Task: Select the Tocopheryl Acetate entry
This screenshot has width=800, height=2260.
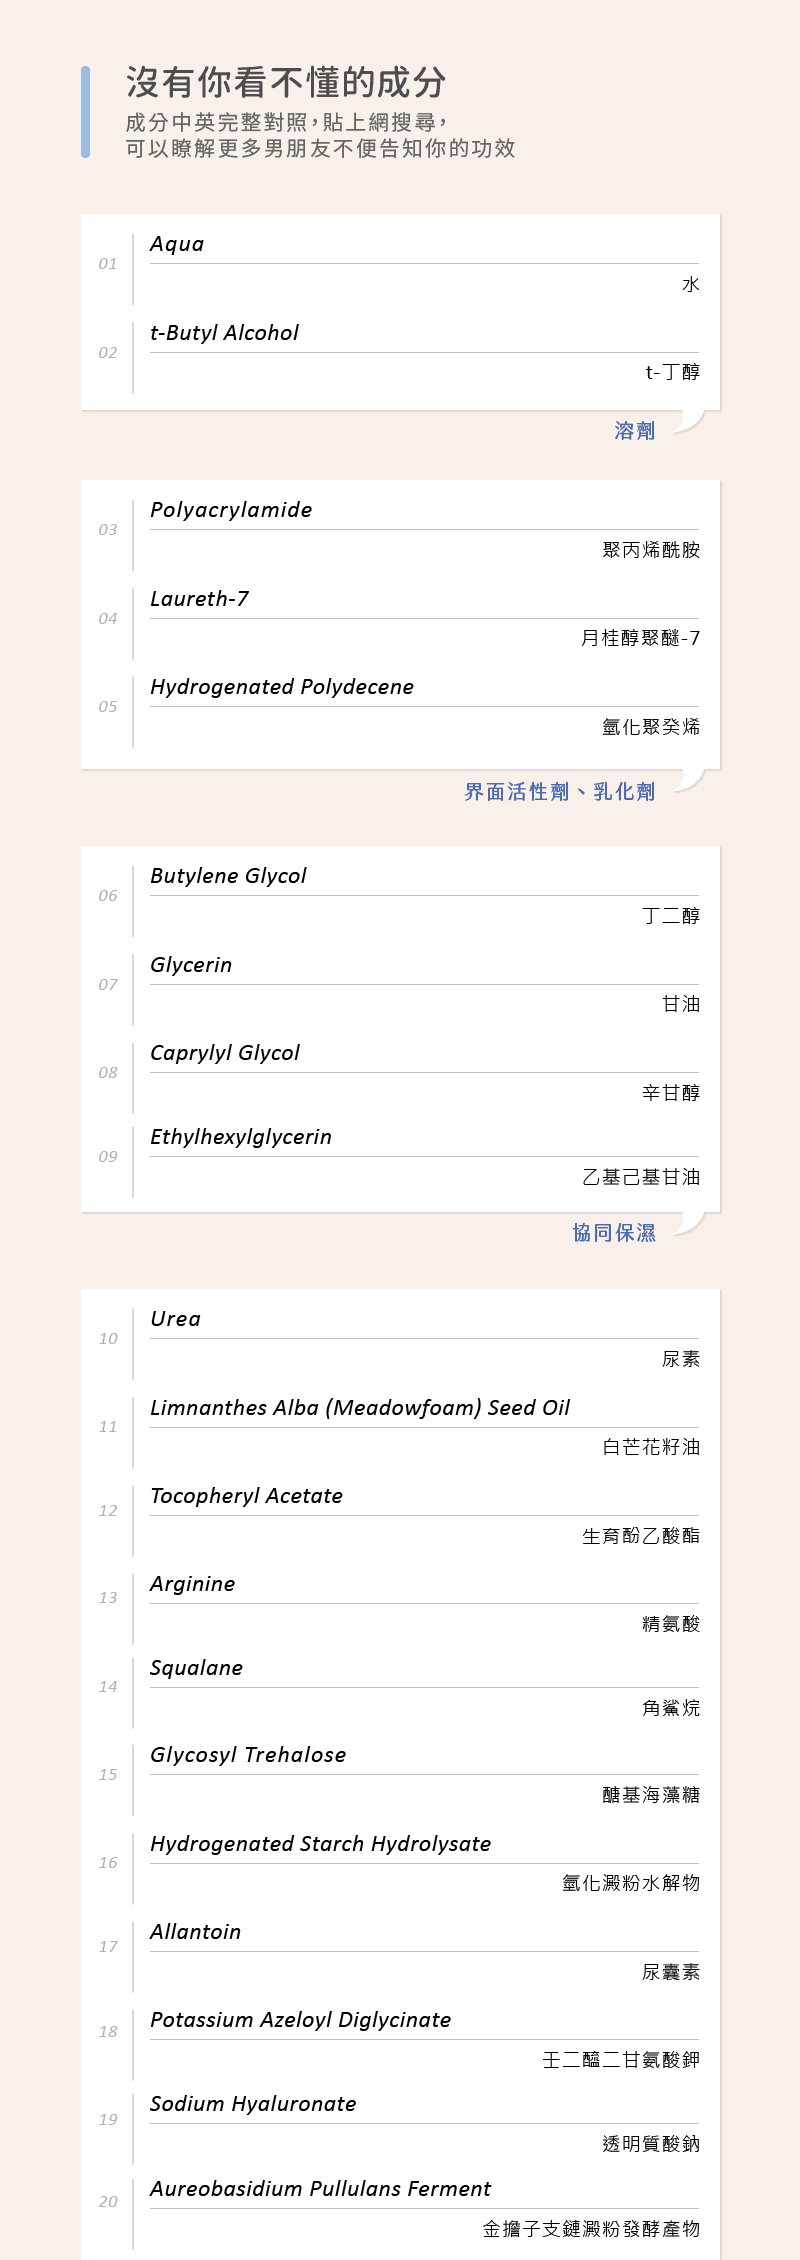Action: 246,1496
